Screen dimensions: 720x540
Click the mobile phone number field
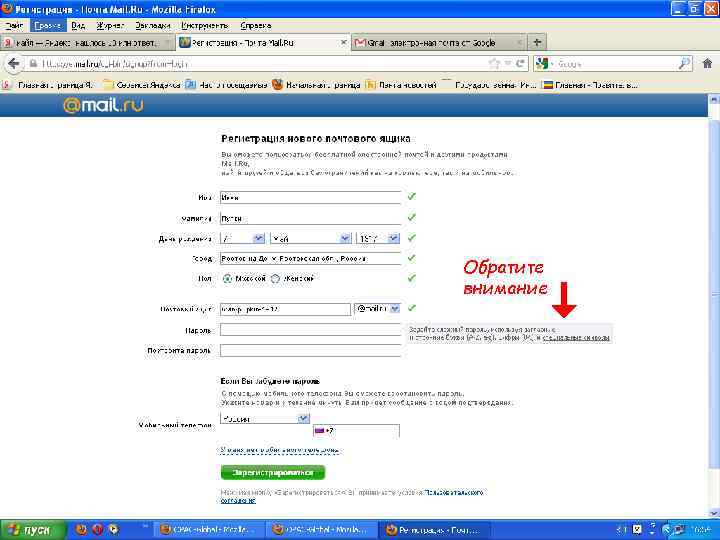click(x=356, y=431)
